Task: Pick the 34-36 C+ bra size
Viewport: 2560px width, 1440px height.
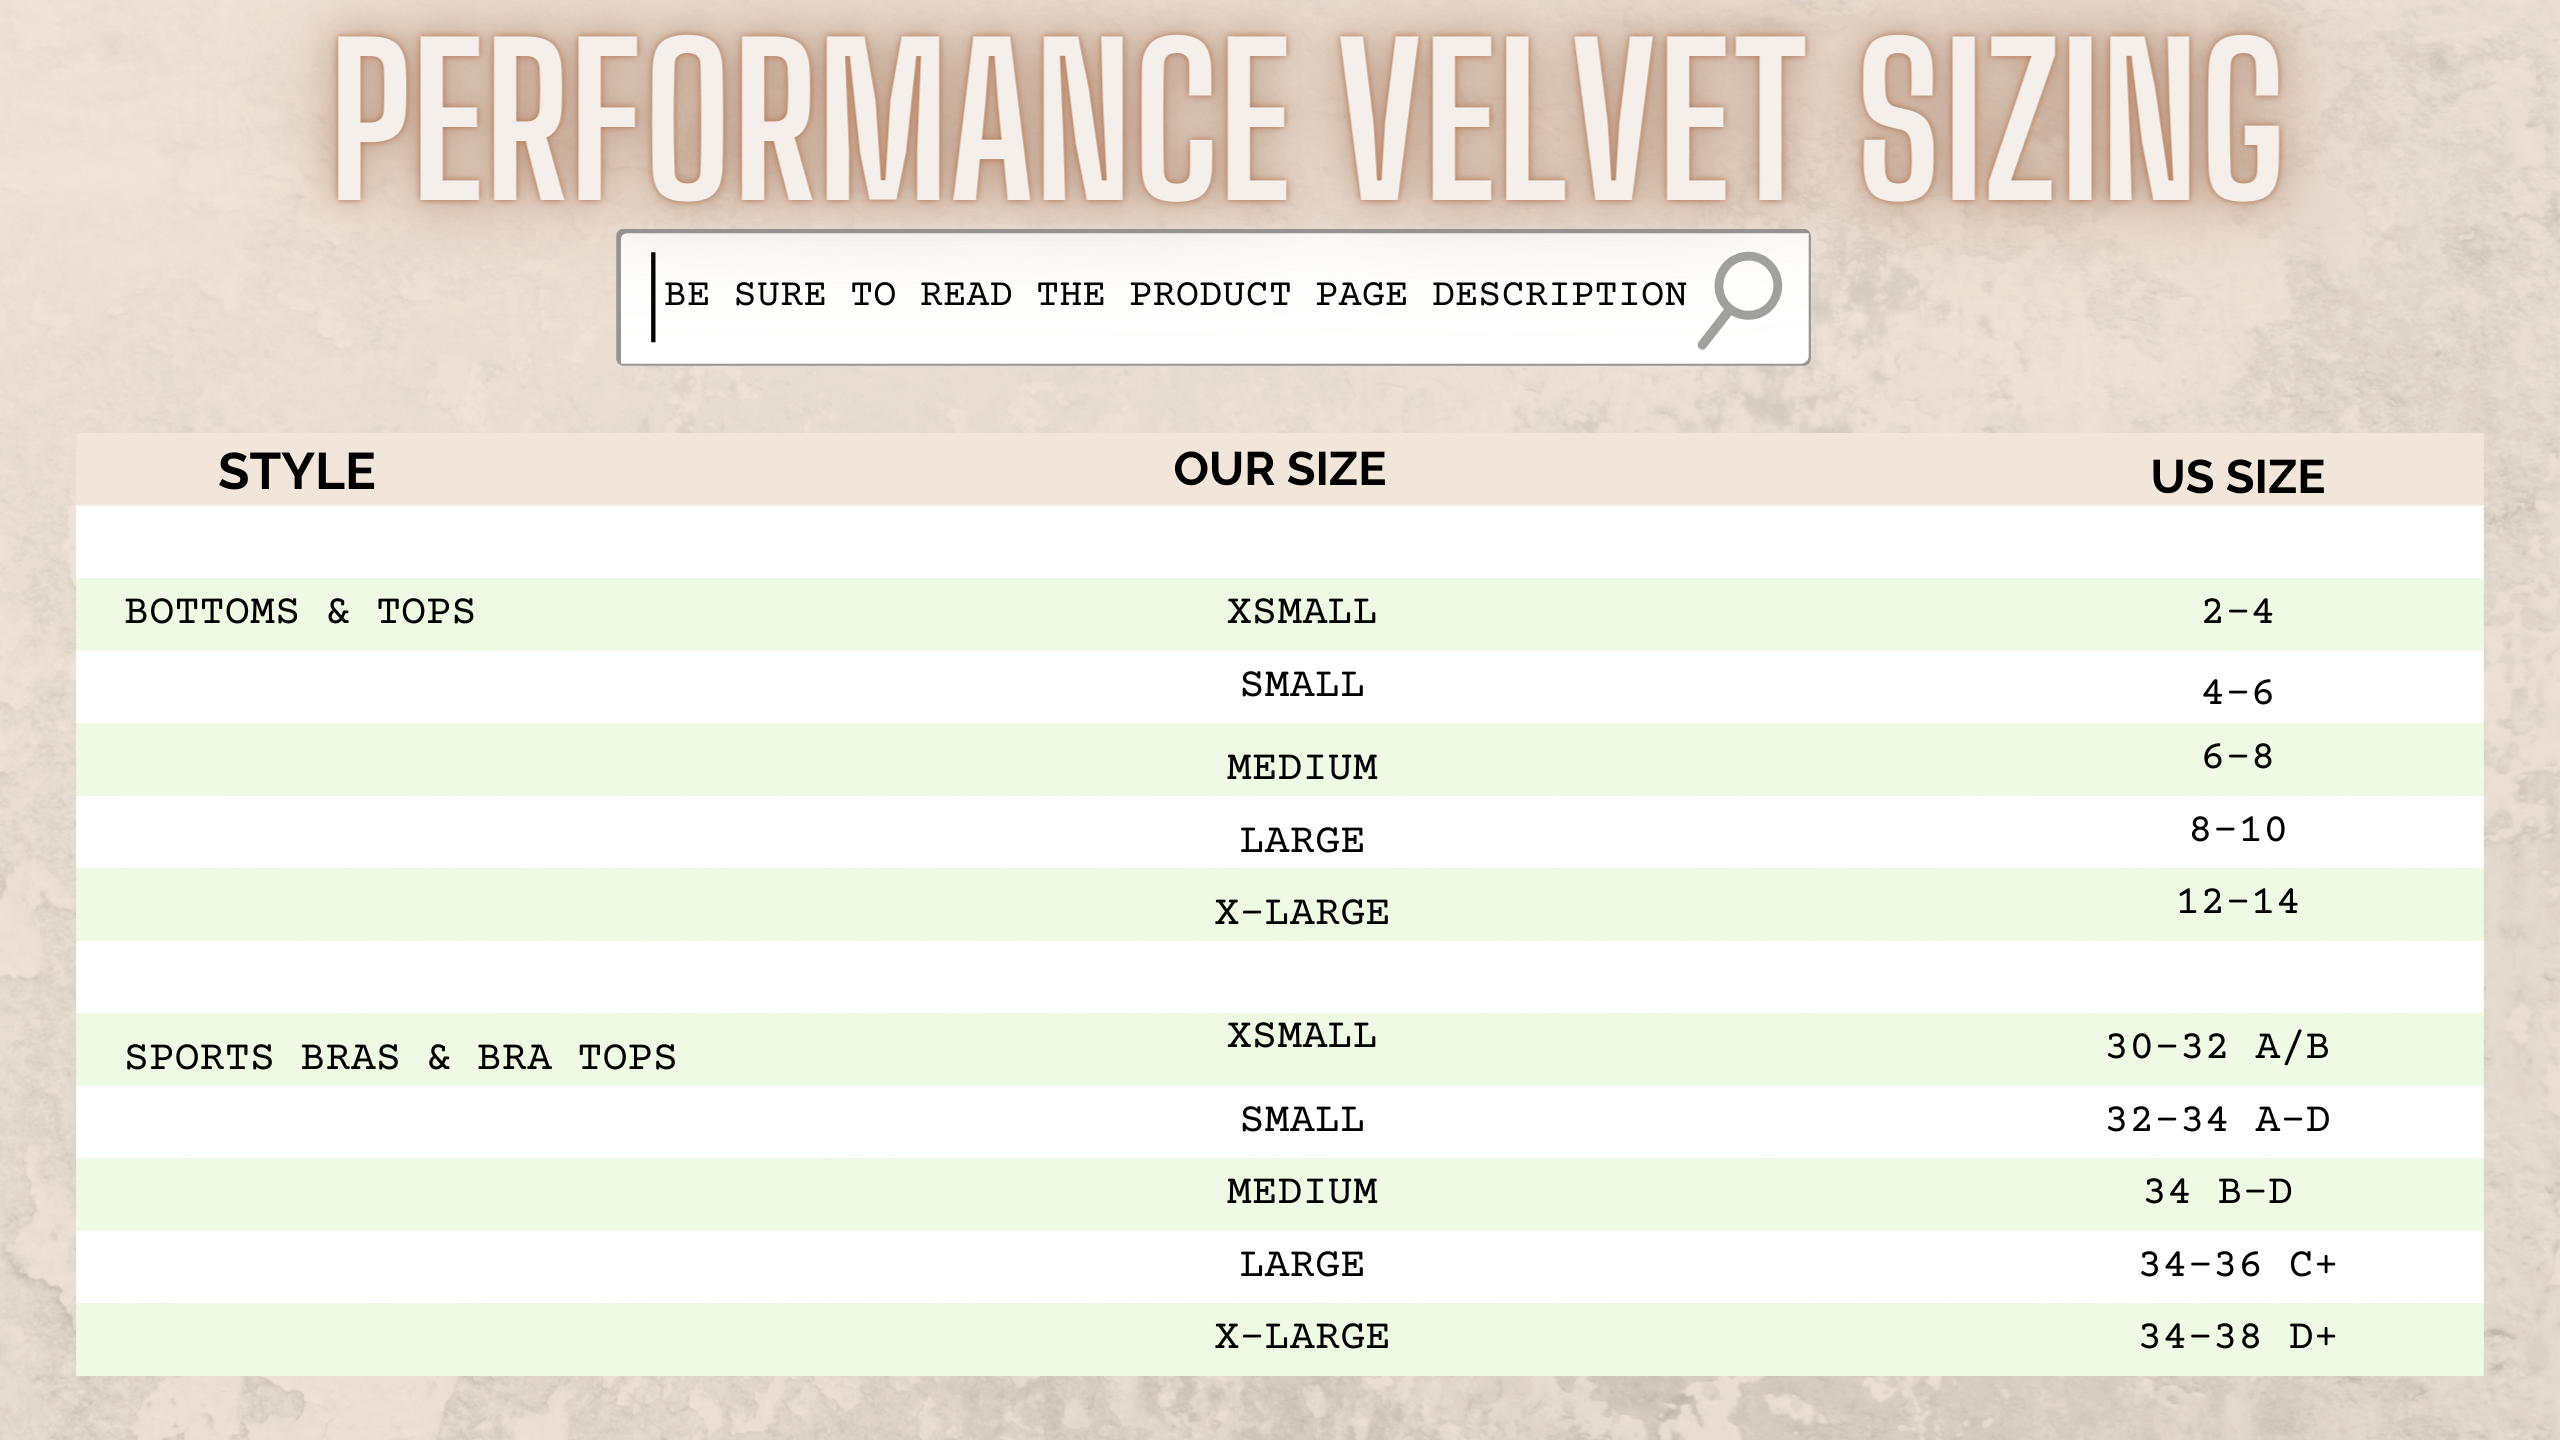Action: 2237,1265
